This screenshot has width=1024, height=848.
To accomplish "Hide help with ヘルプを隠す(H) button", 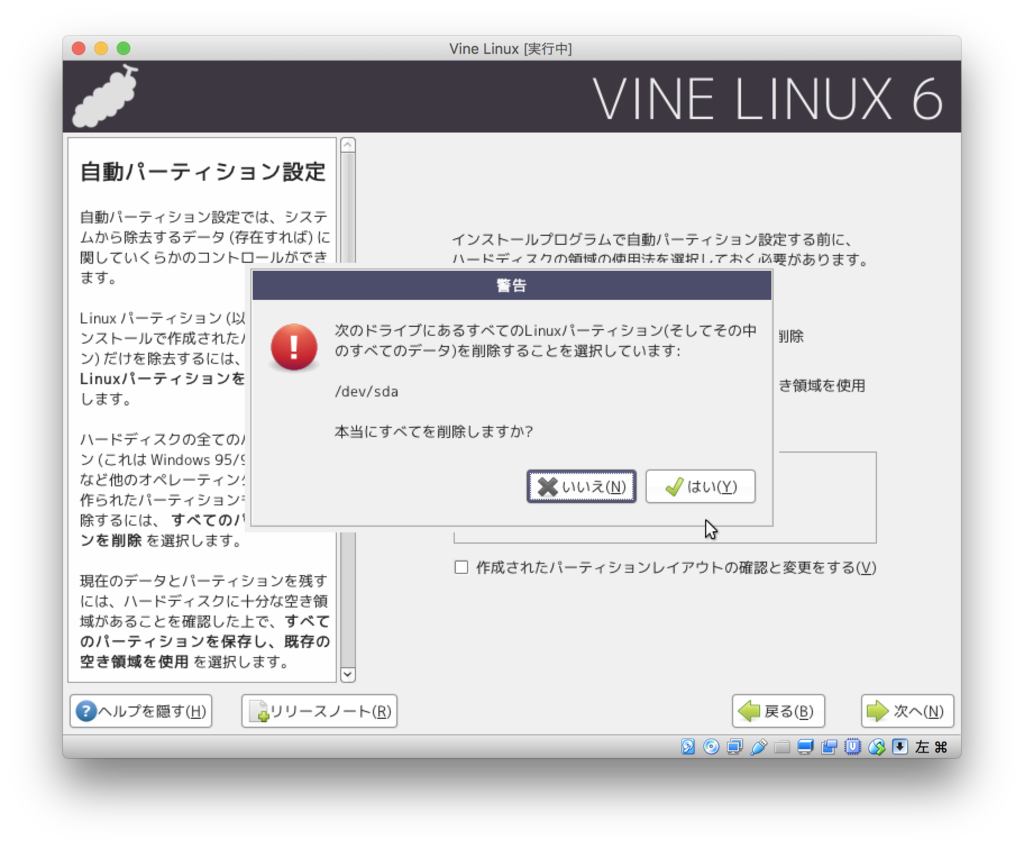I will [141, 711].
